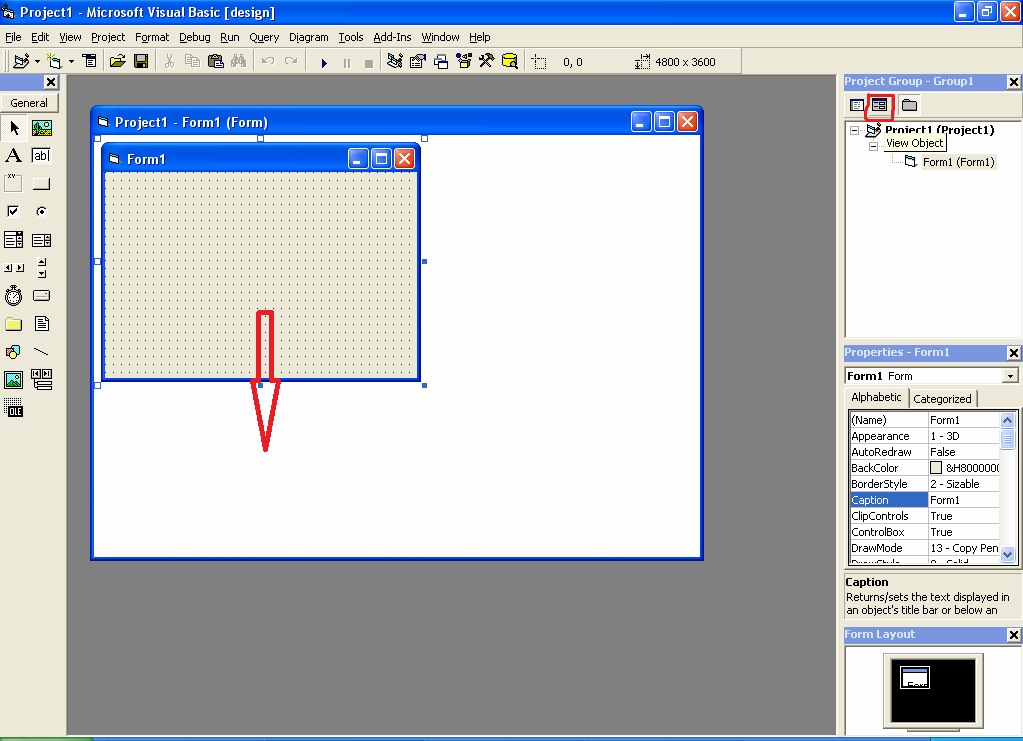This screenshot has height=741, width=1023.
Task: Open the Add-Ins menu
Action: coord(392,37)
